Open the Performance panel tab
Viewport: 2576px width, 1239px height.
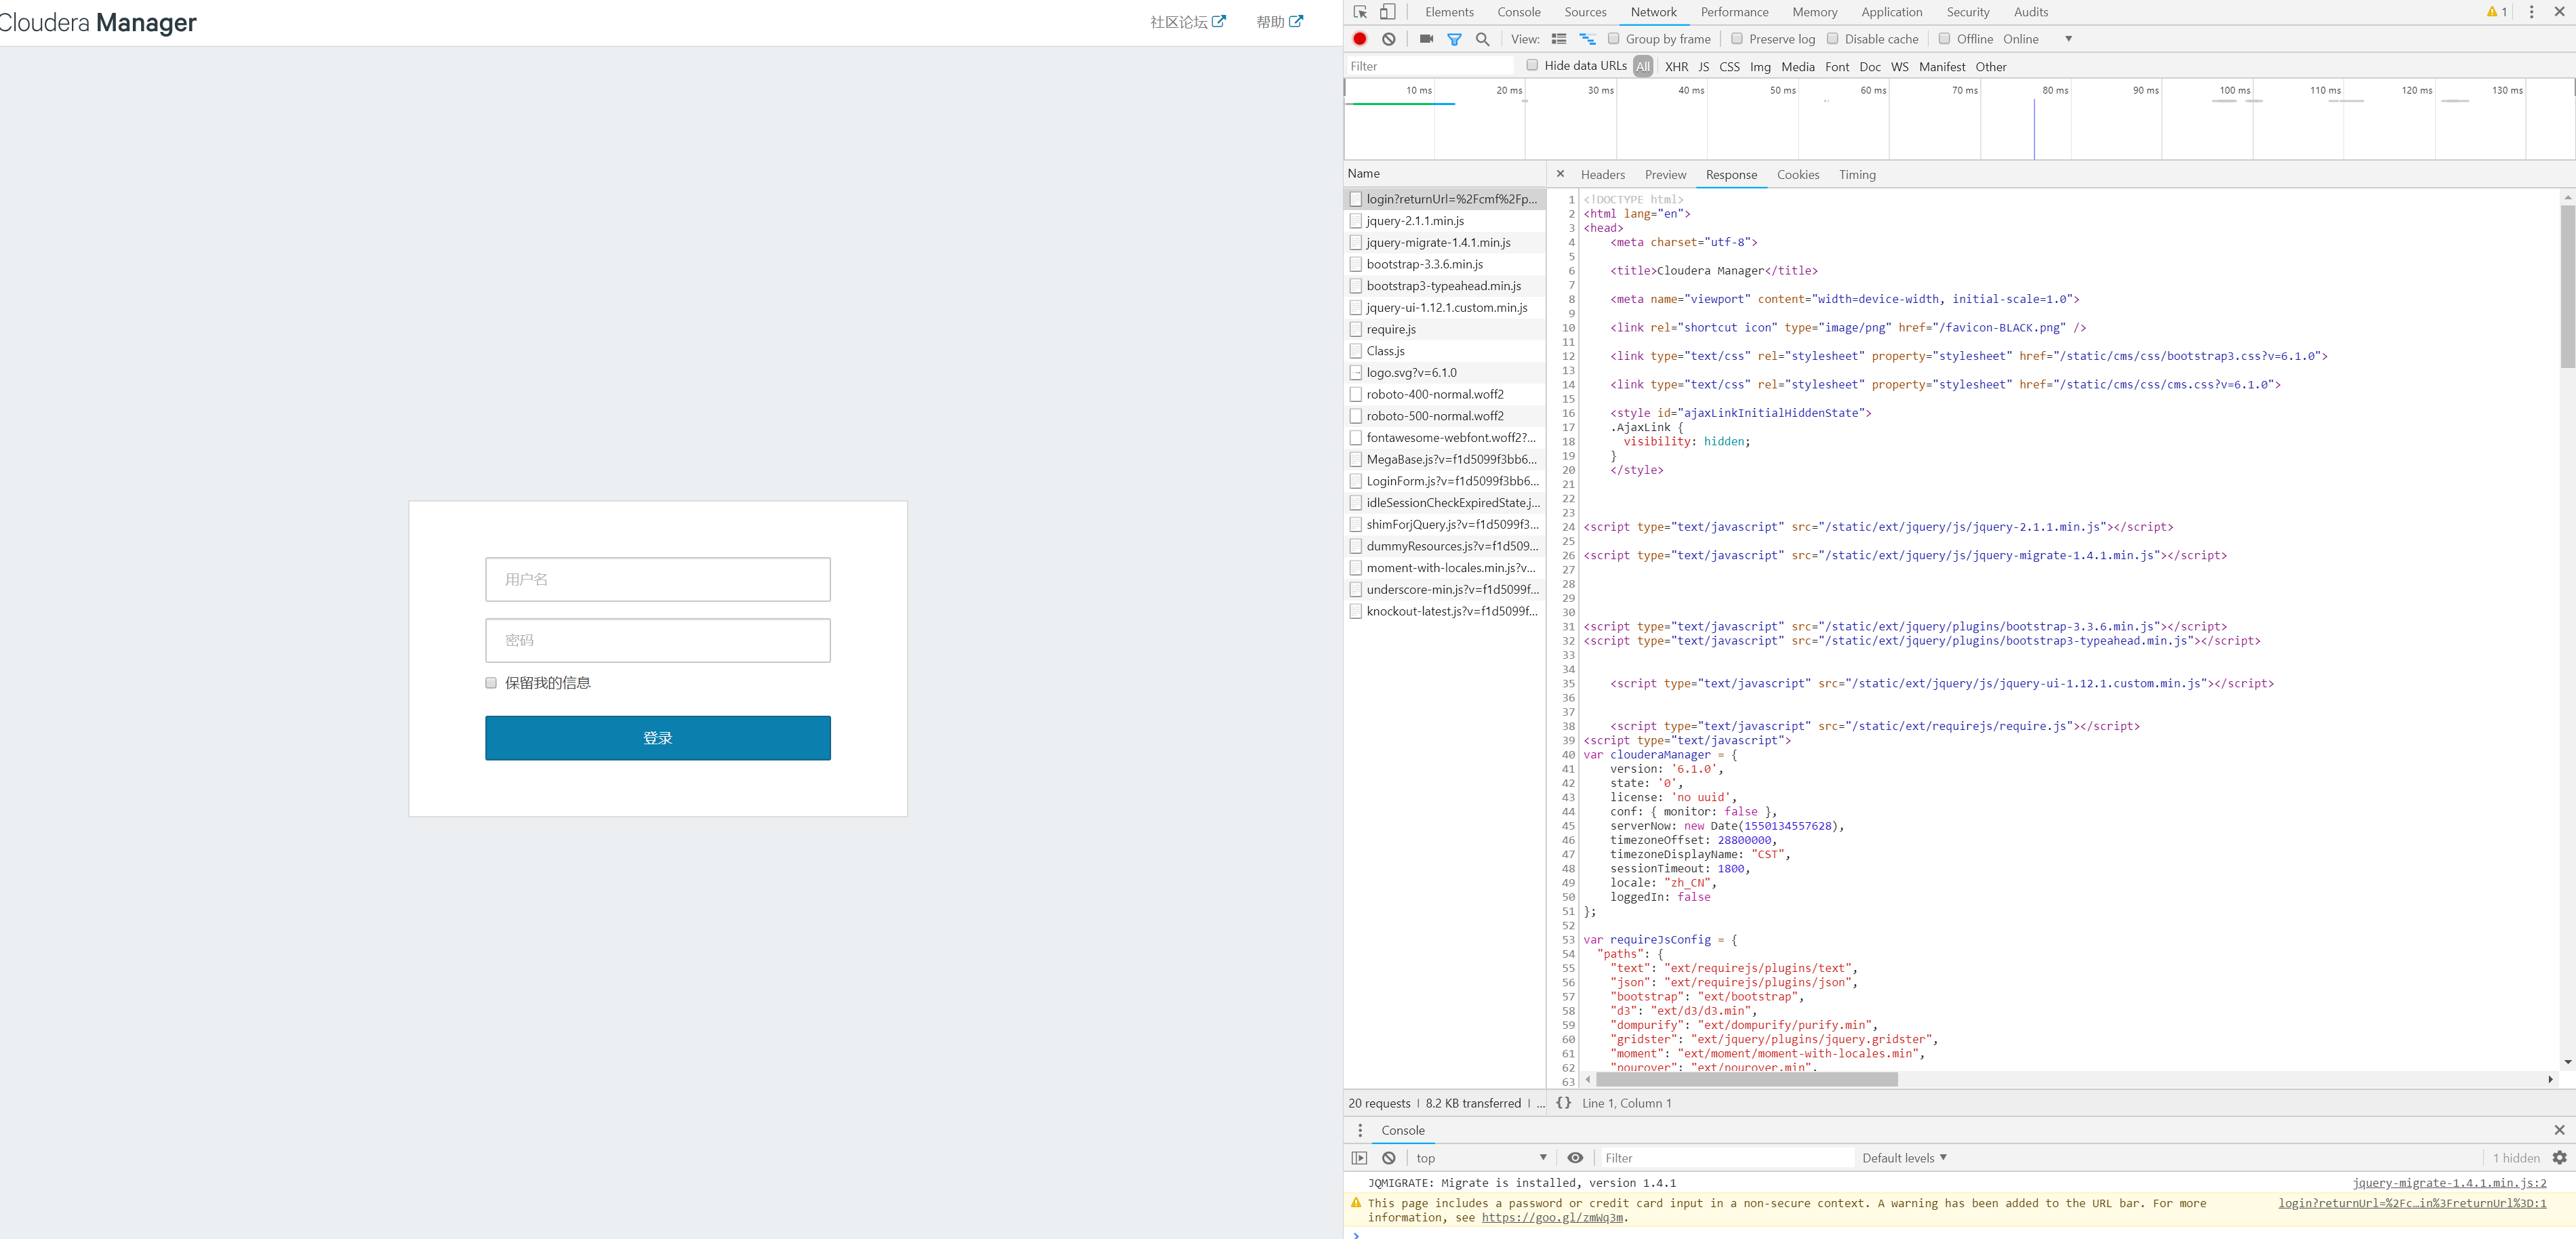[x=1734, y=12]
